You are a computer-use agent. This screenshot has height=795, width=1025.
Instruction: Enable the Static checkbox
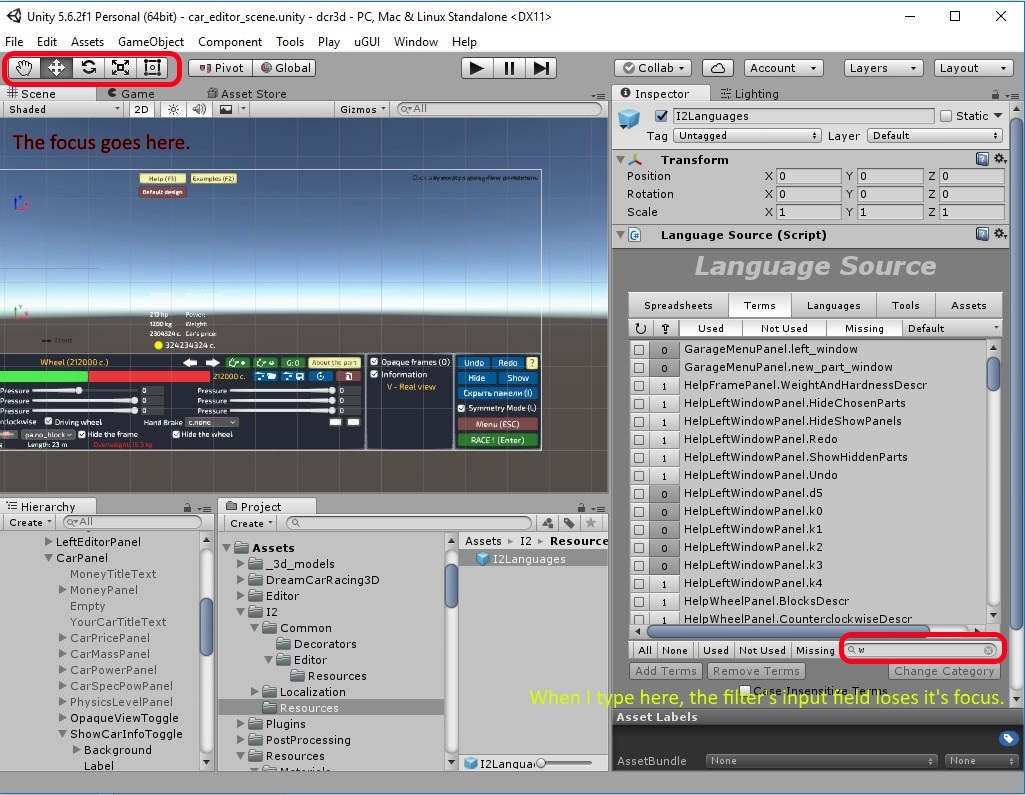946,116
